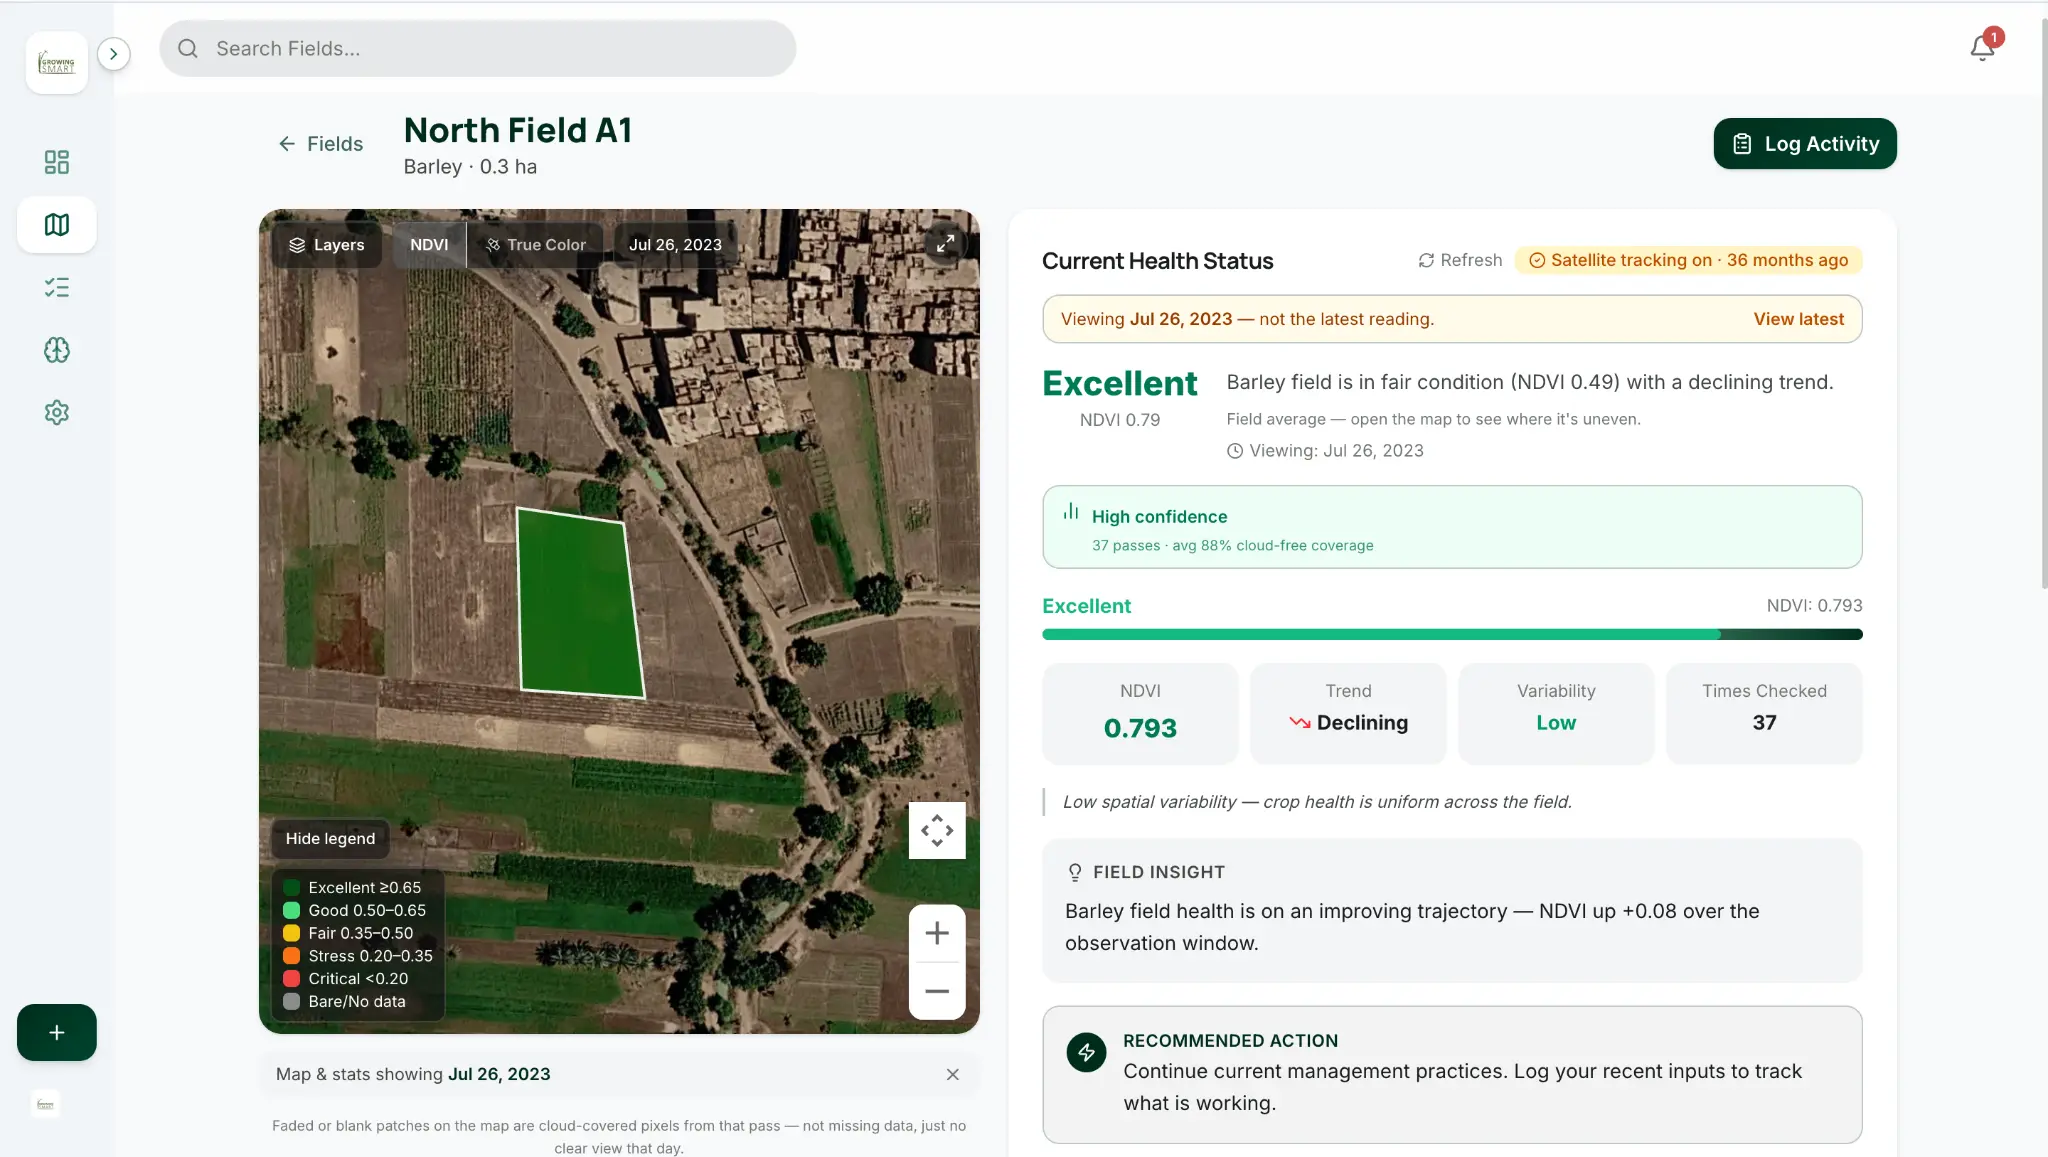The image size is (2048, 1157).
Task: Click the NDVI 0.793 stat card
Action: click(x=1140, y=713)
